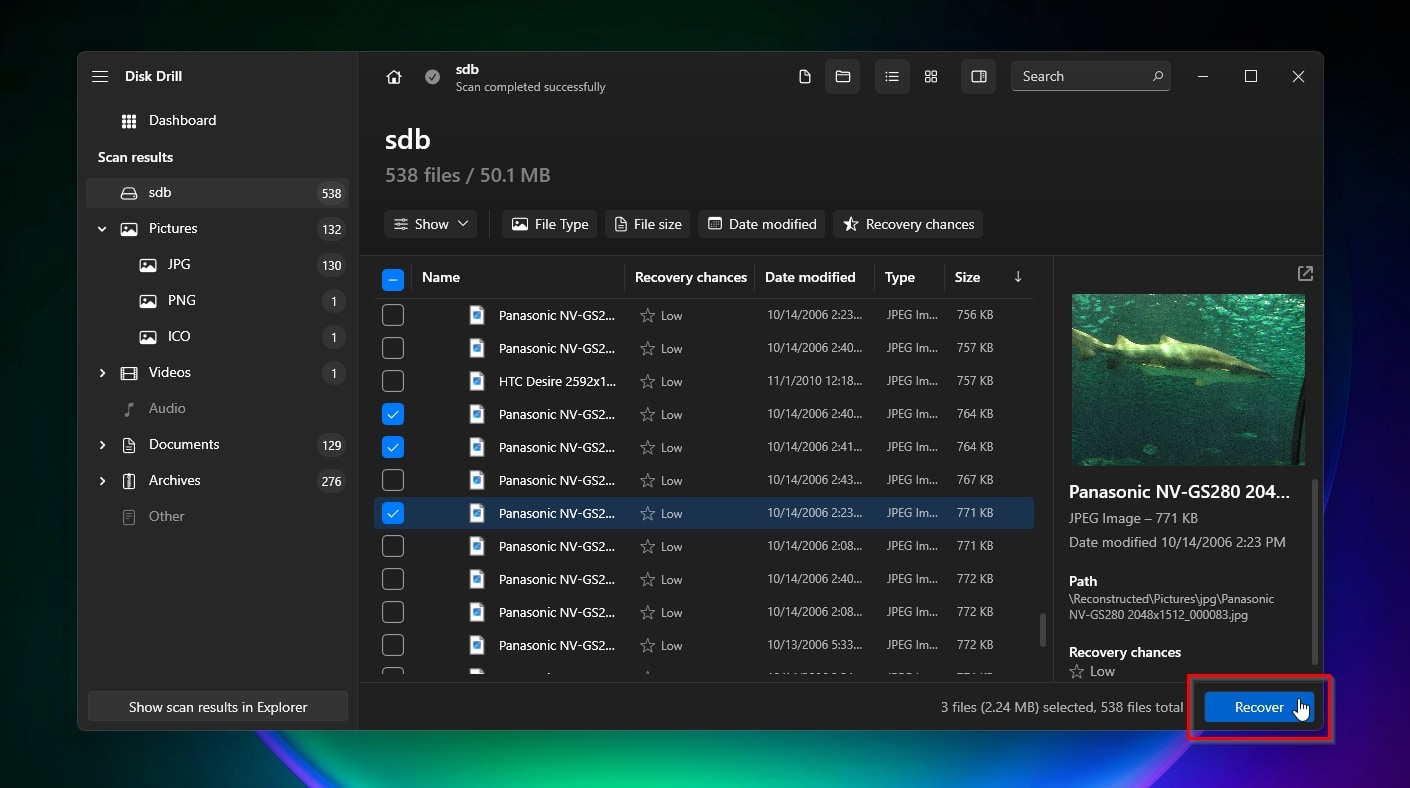The height and width of the screenshot is (788, 1410).
Task: Click the PNG image icon in sidebar
Action: [x=148, y=301]
